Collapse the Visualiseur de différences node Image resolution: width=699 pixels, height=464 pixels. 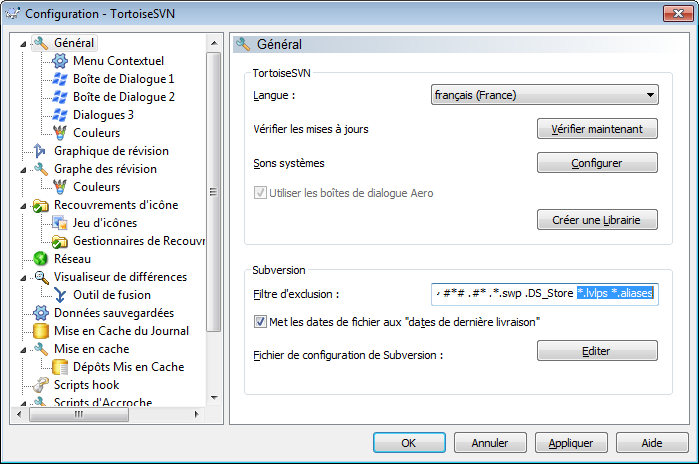pyautogui.click(x=23, y=278)
